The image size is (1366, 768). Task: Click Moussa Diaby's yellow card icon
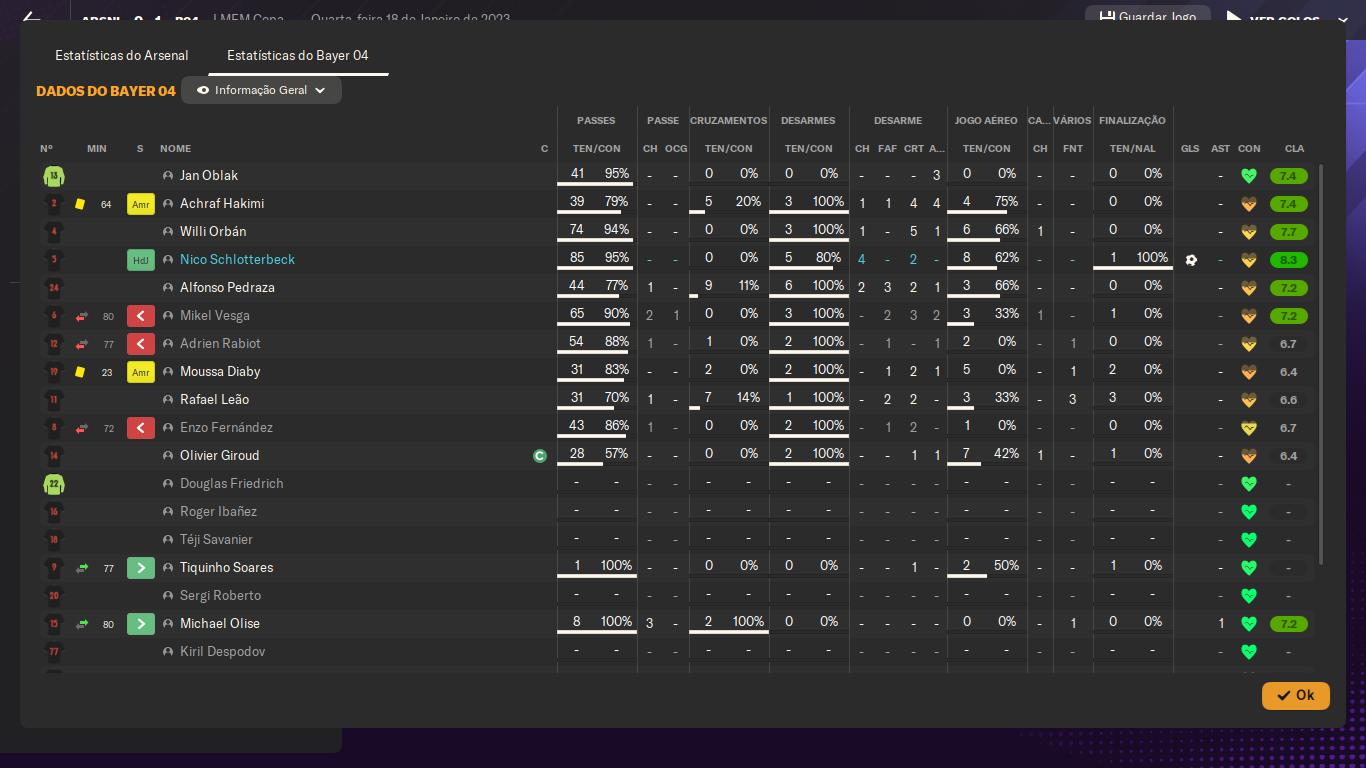pyautogui.click(x=80, y=372)
